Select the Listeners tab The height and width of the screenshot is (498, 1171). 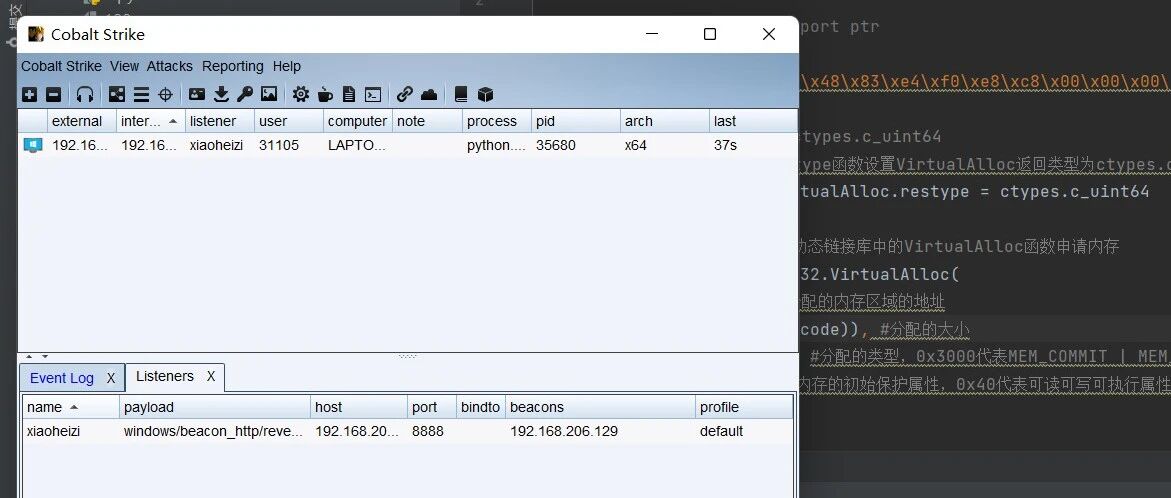tap(164, 376)
